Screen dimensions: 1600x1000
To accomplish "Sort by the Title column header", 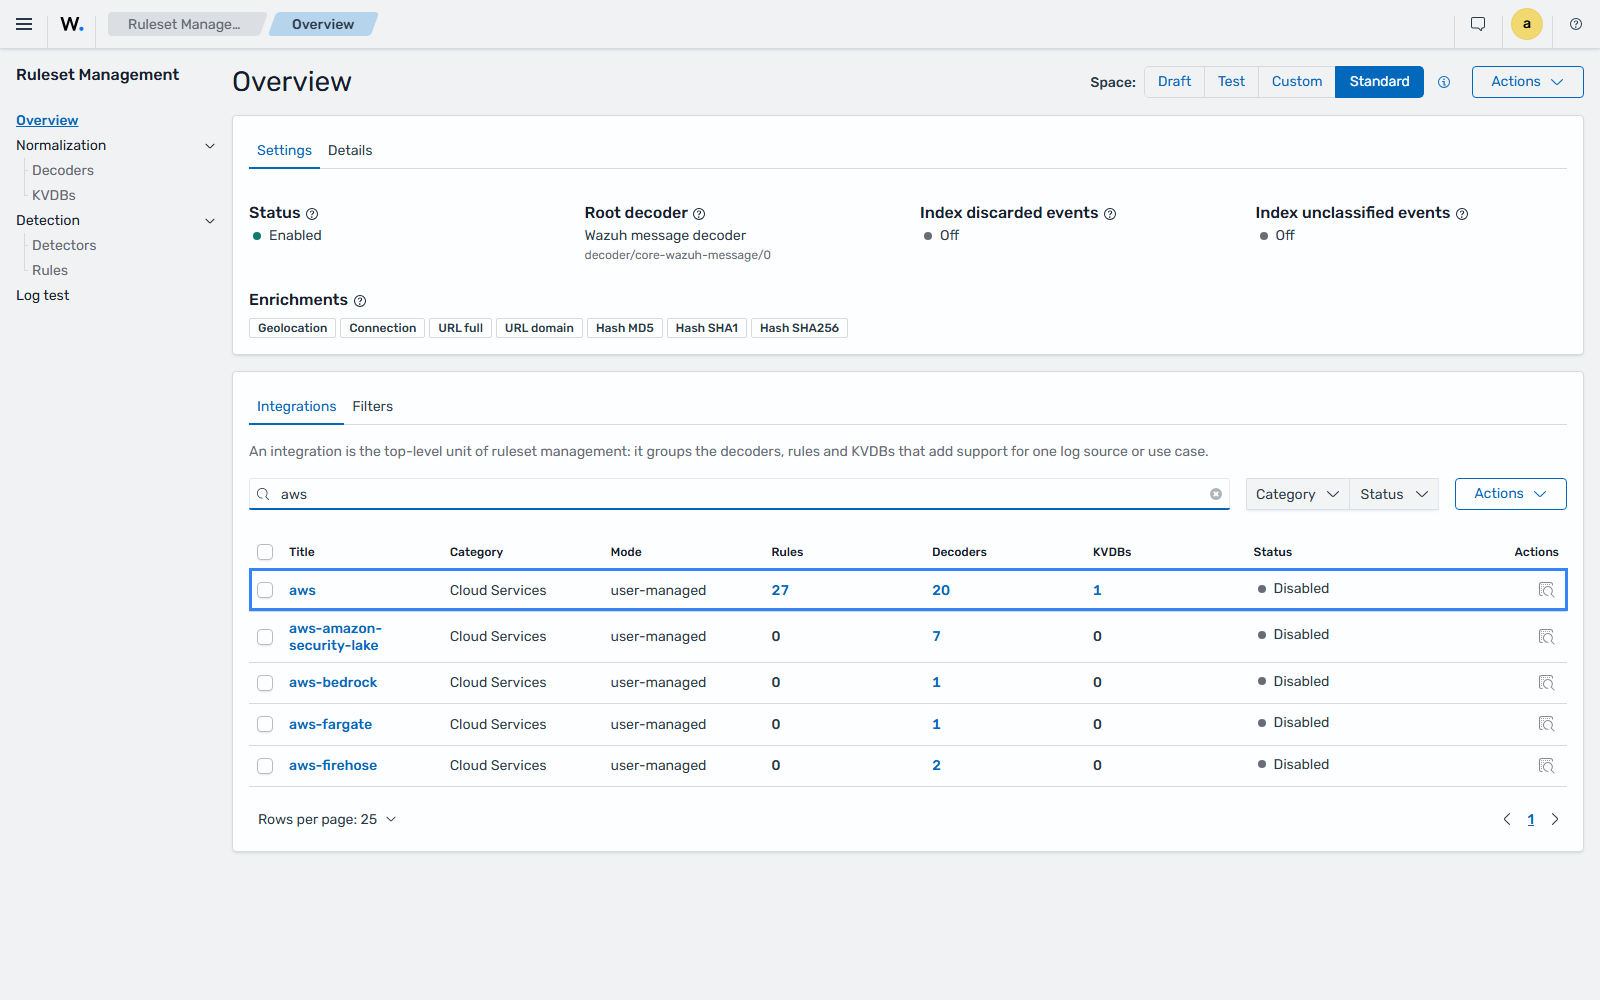I will point(302,552).
